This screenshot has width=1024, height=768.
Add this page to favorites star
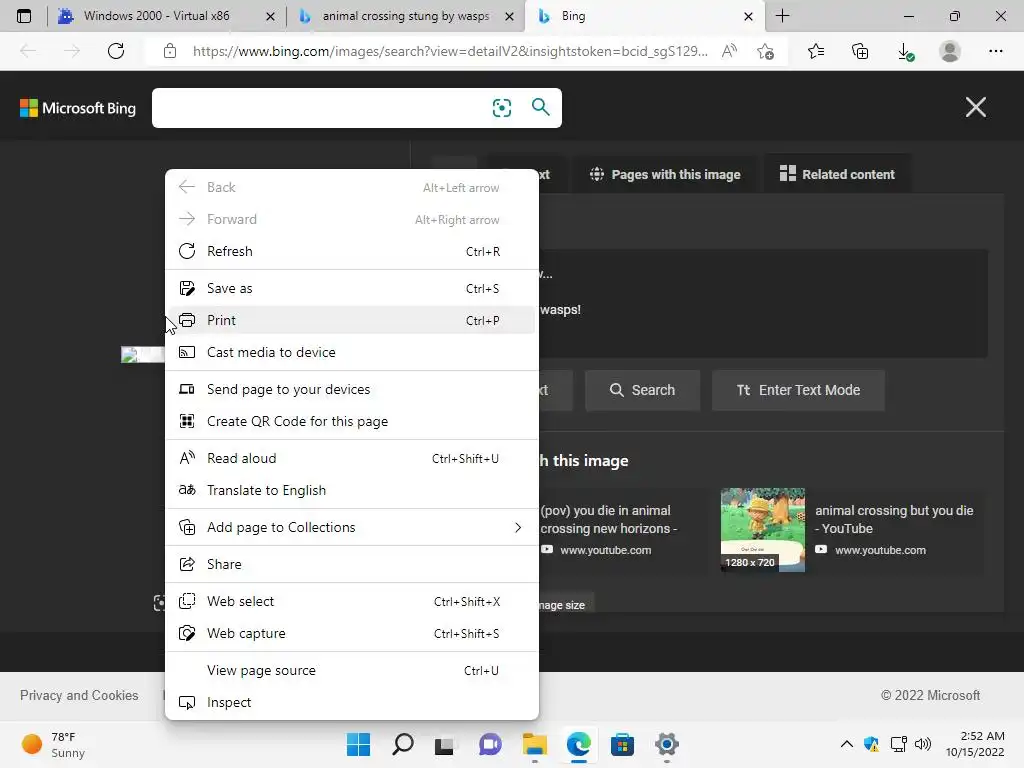tap(765, 51)
